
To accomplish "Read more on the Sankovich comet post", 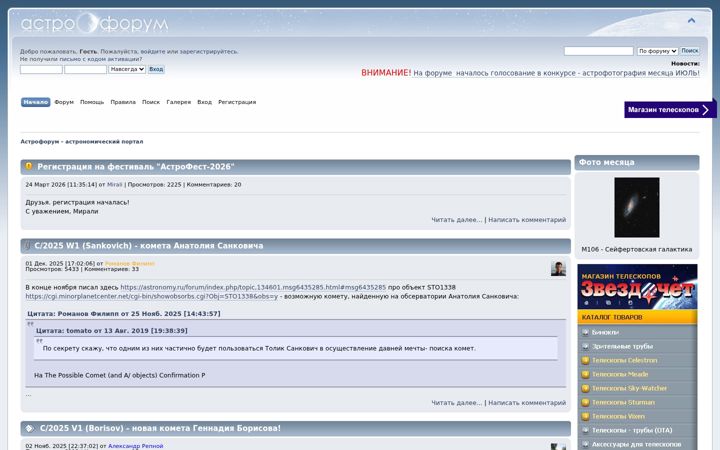I will 456,403.
